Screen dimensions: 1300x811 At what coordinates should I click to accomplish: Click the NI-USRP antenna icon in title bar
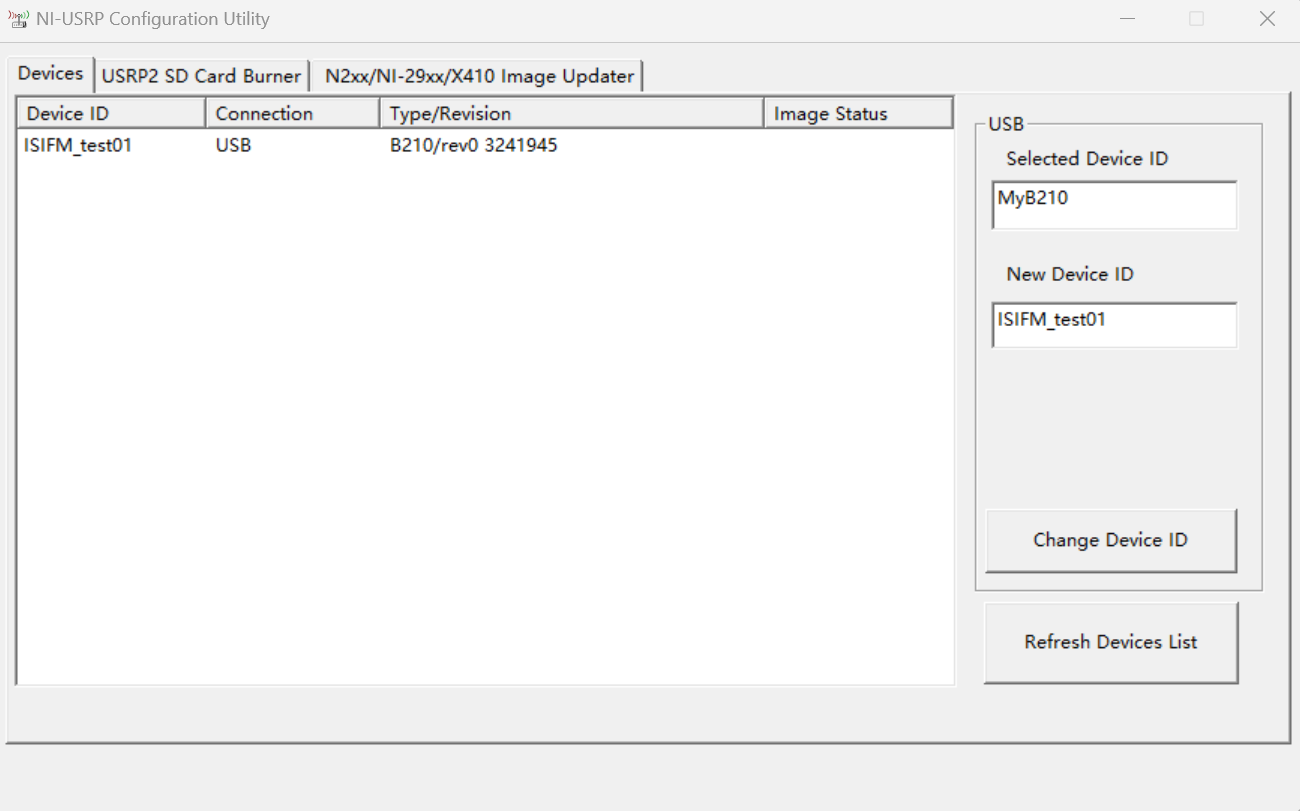pyautogui.click(x=18, y=18)
